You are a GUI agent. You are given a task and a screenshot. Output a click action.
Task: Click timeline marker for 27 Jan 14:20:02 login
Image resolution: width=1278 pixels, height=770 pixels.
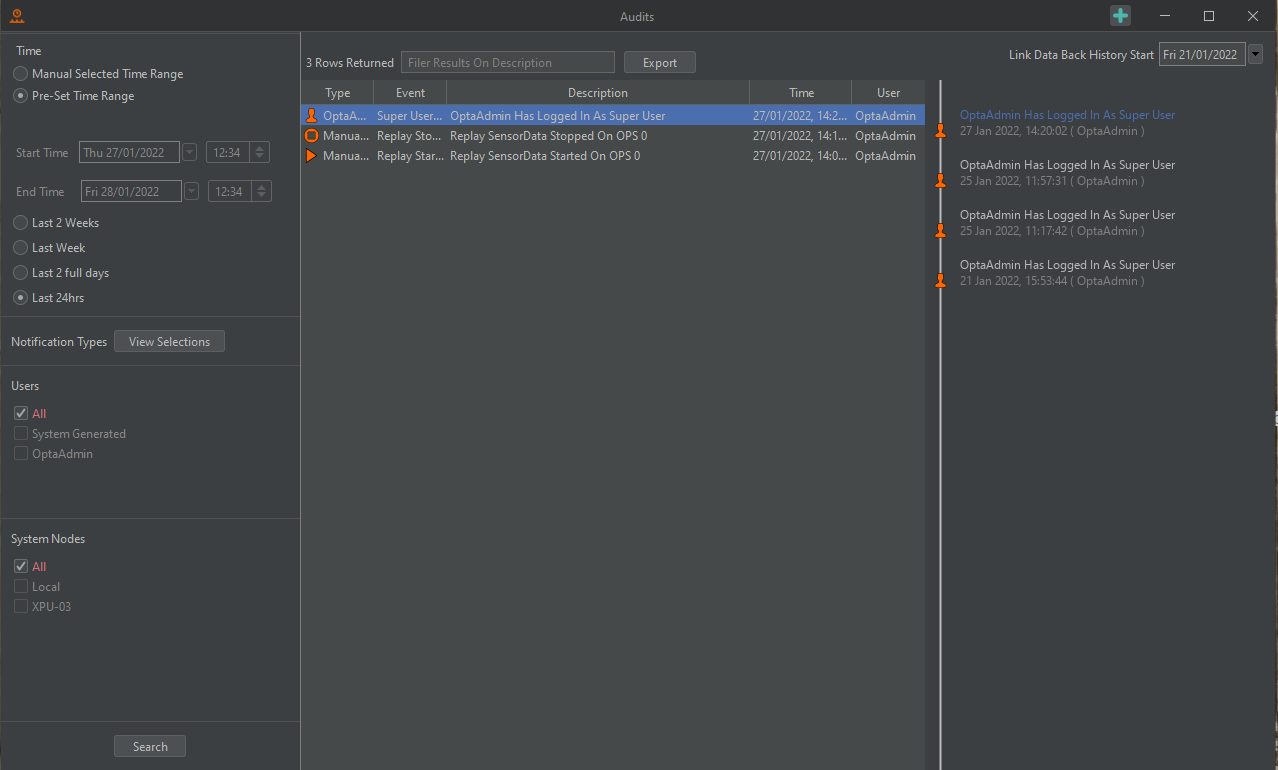pyautogui.click(x=940, y=130)
